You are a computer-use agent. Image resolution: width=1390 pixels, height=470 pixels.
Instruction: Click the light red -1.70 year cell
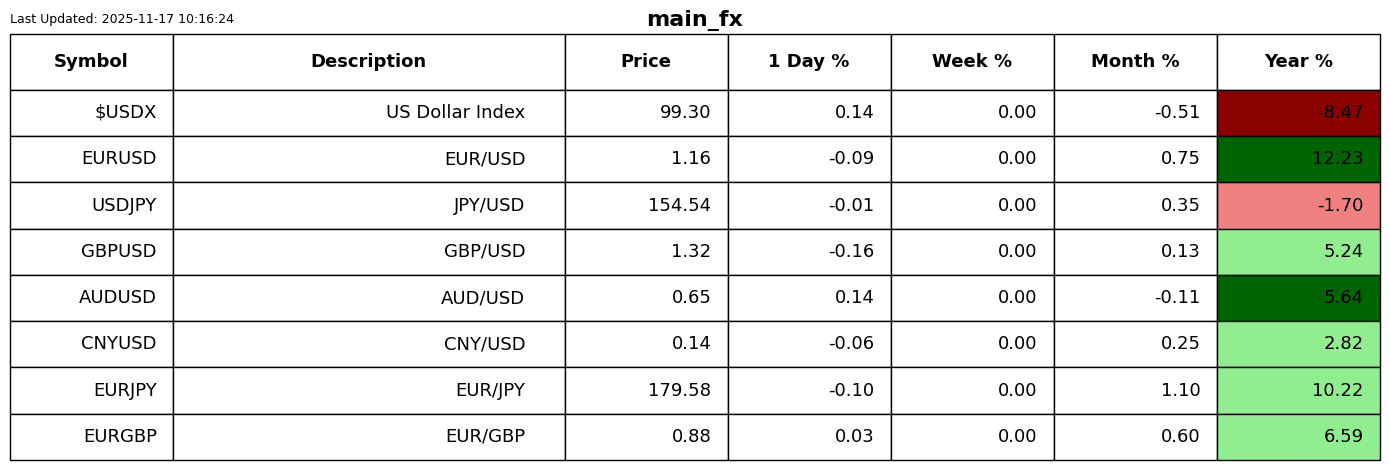coord(1298,206)
